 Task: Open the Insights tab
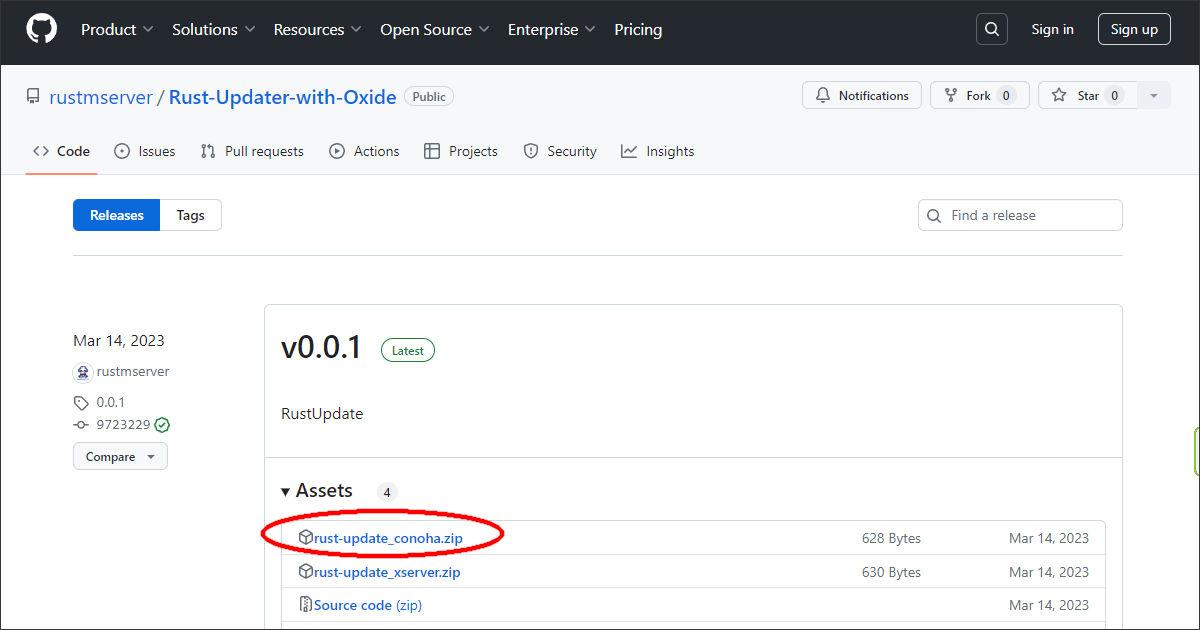coord(658,151)
